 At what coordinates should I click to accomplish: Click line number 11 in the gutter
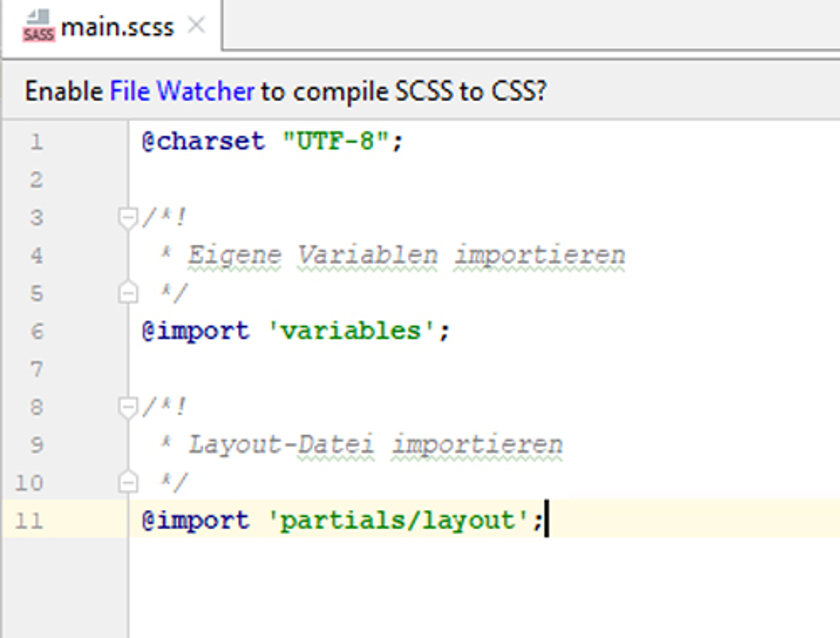(x=29, y=521)
